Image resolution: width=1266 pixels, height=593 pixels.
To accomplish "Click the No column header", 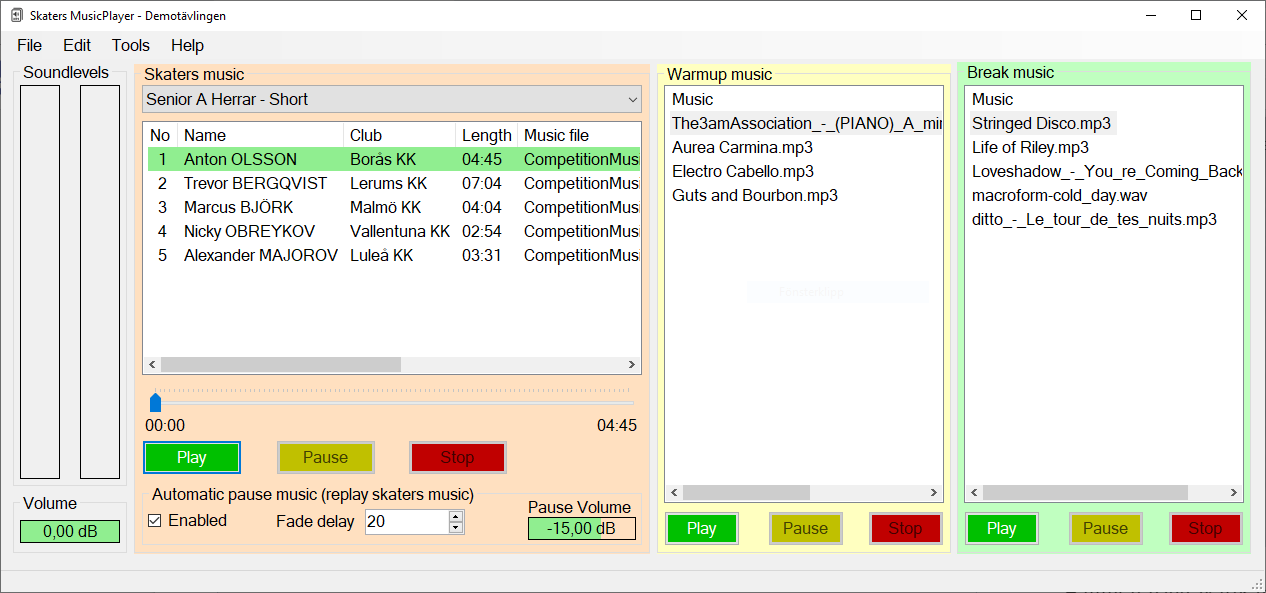I will coord(161,135).
